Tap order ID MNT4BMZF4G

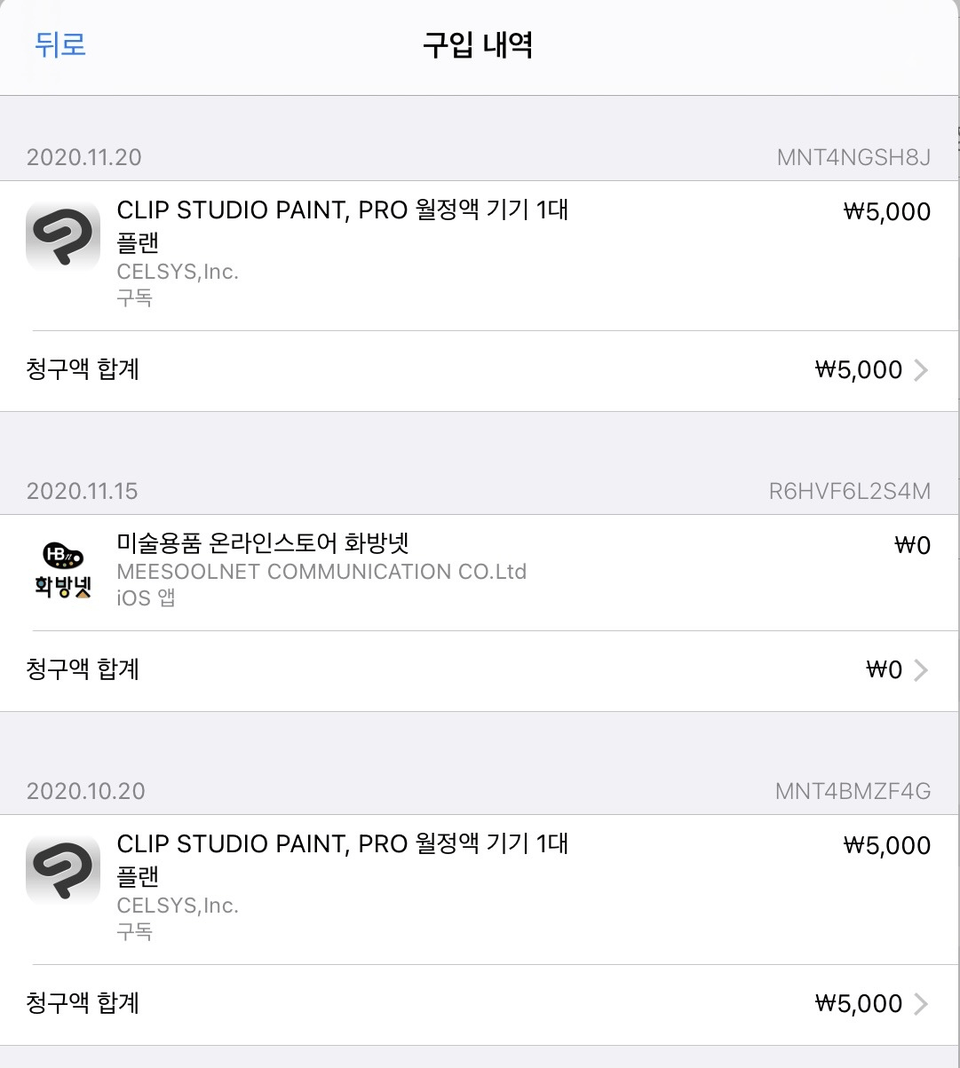click(852, 792)
